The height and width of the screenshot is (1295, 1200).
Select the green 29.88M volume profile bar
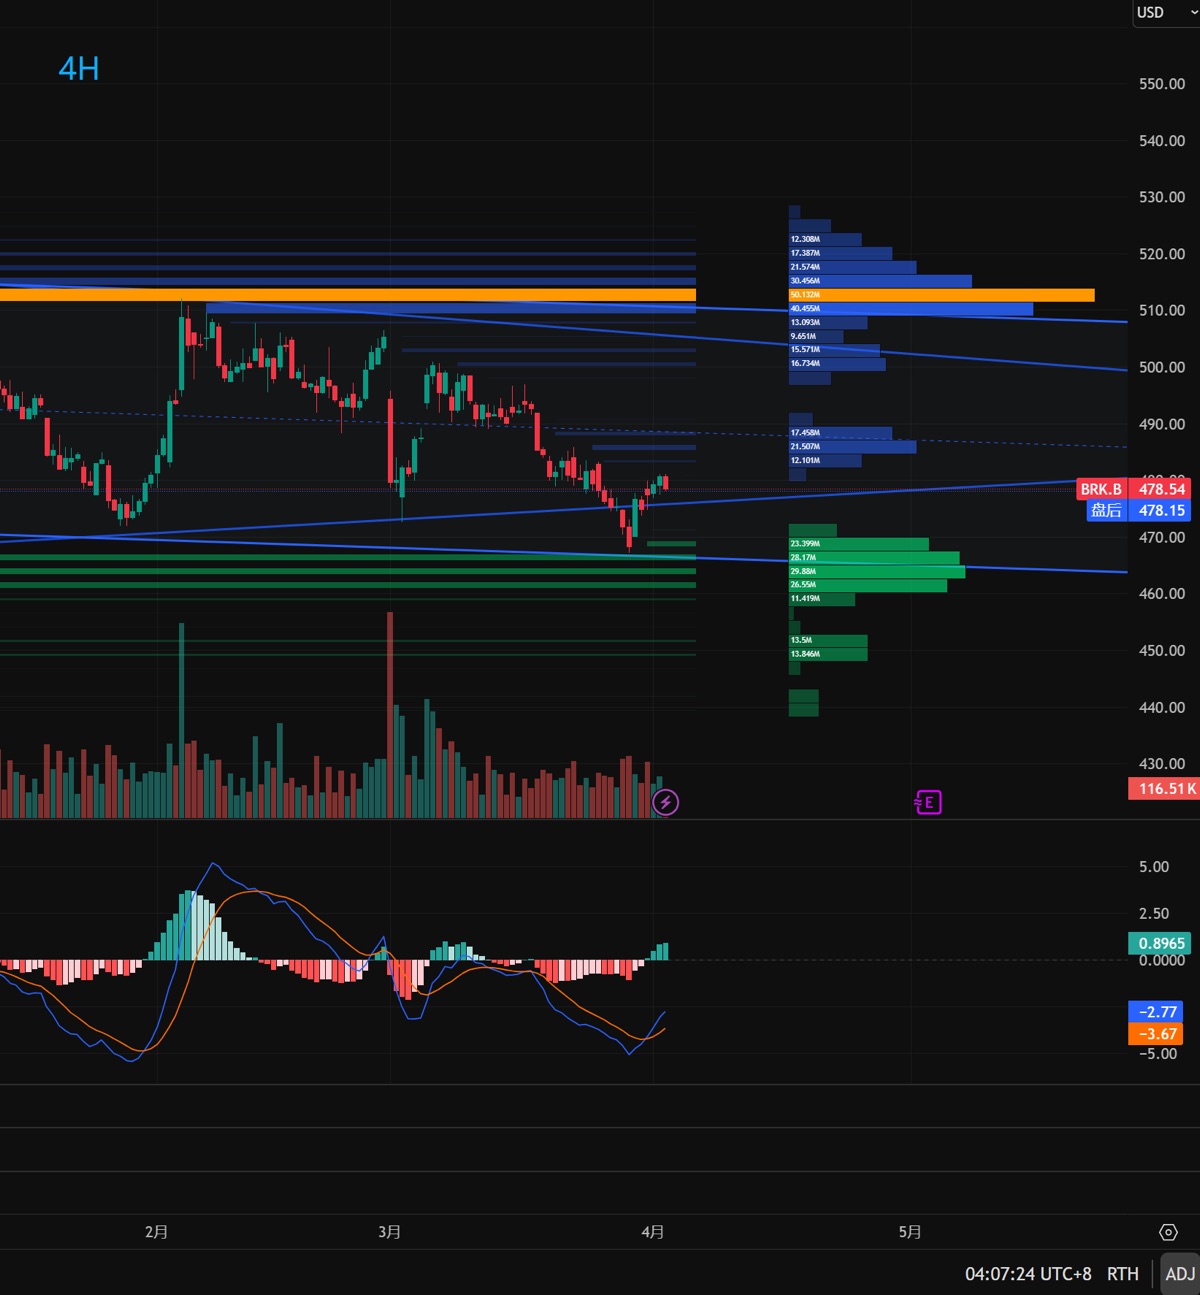pyautogui.click(x=876, y=571)
